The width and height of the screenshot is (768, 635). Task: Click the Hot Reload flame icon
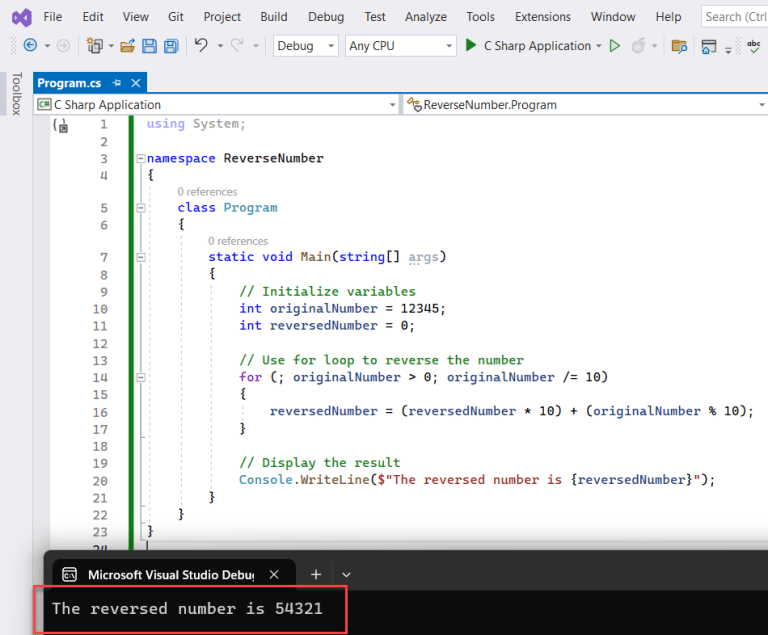click(639, 46)
